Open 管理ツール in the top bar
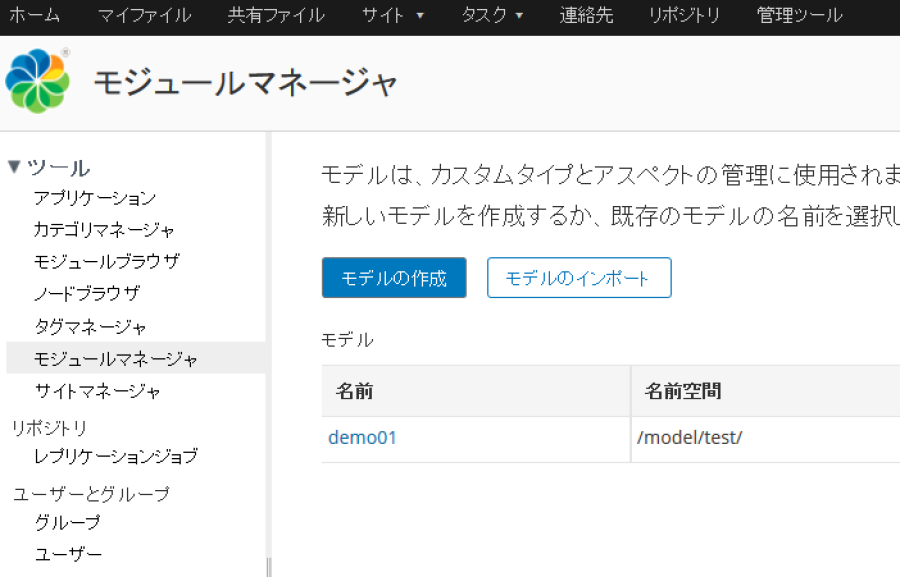Image resolution: width=900 pixels, height=577 pixels. pos(800,16)
